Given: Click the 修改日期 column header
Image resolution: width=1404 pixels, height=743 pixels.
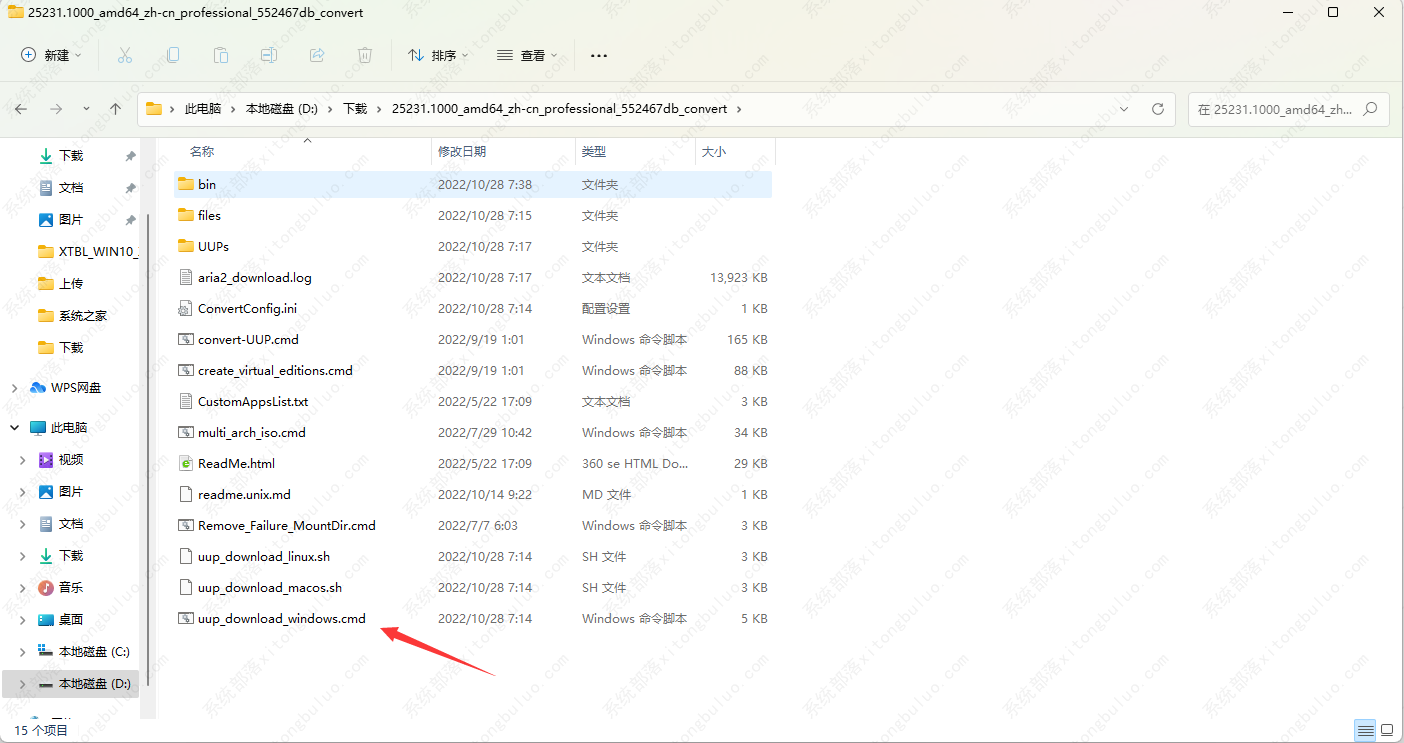Looking at the screenshot, I should tap(462, 152).
